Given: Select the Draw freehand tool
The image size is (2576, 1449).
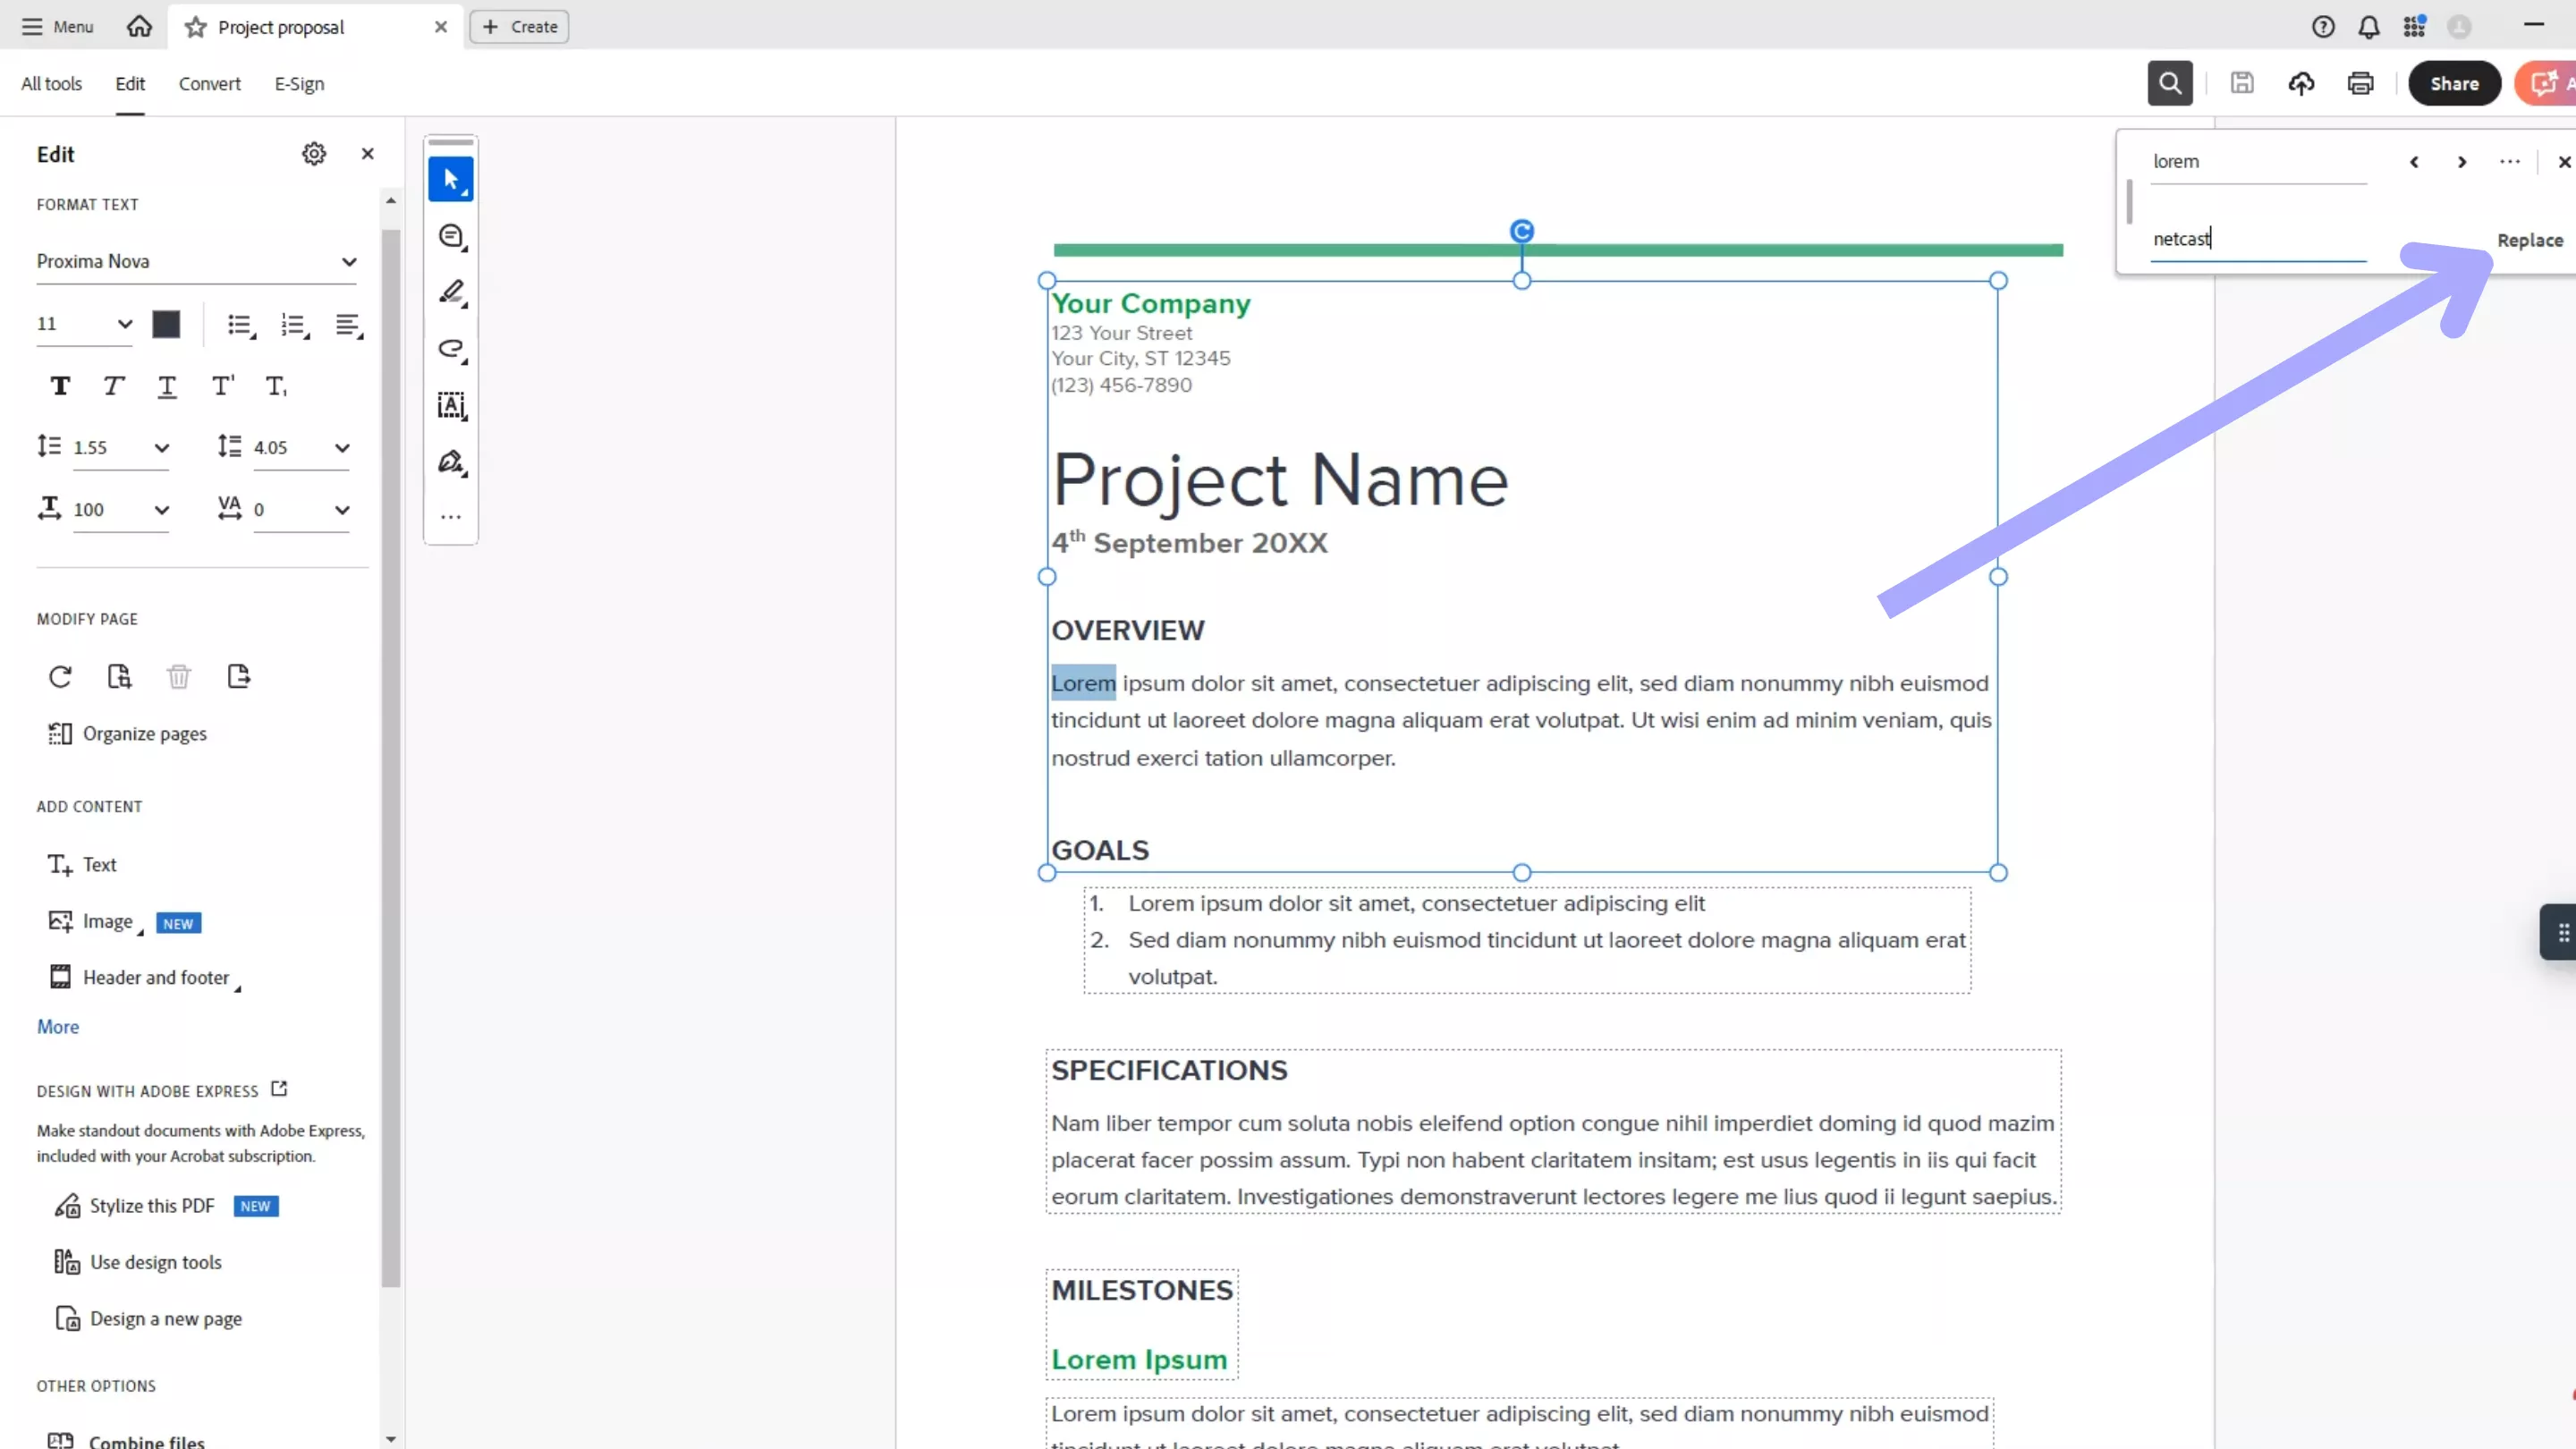Looking at the screenshot, I should pyautogui.click(x=451, y=349).
